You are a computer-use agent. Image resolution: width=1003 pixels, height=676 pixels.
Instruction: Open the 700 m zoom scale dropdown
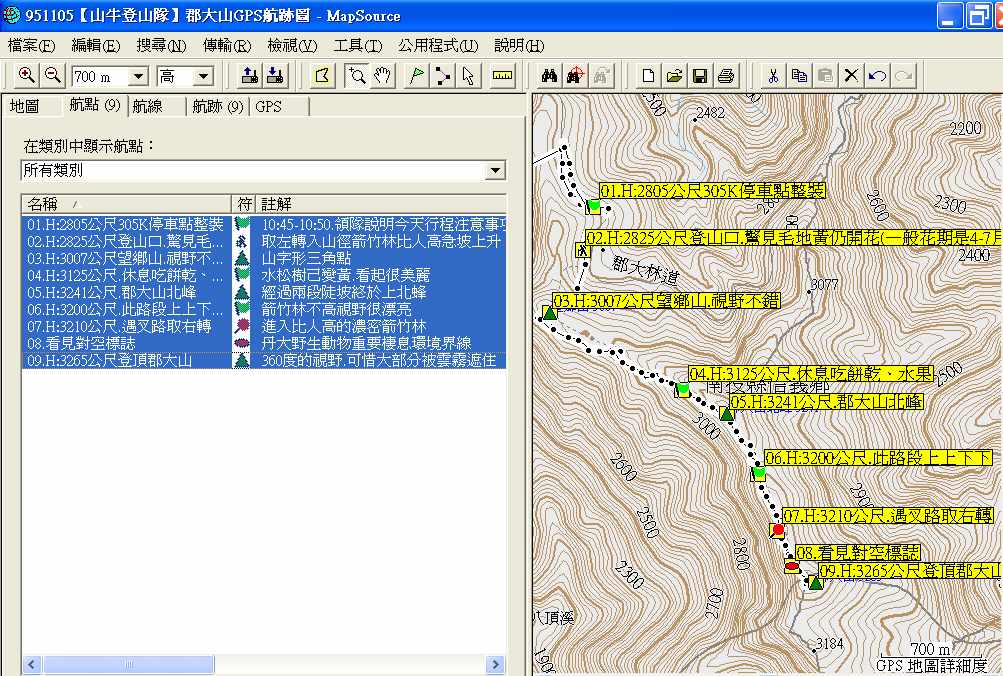[x=138, y=77]
